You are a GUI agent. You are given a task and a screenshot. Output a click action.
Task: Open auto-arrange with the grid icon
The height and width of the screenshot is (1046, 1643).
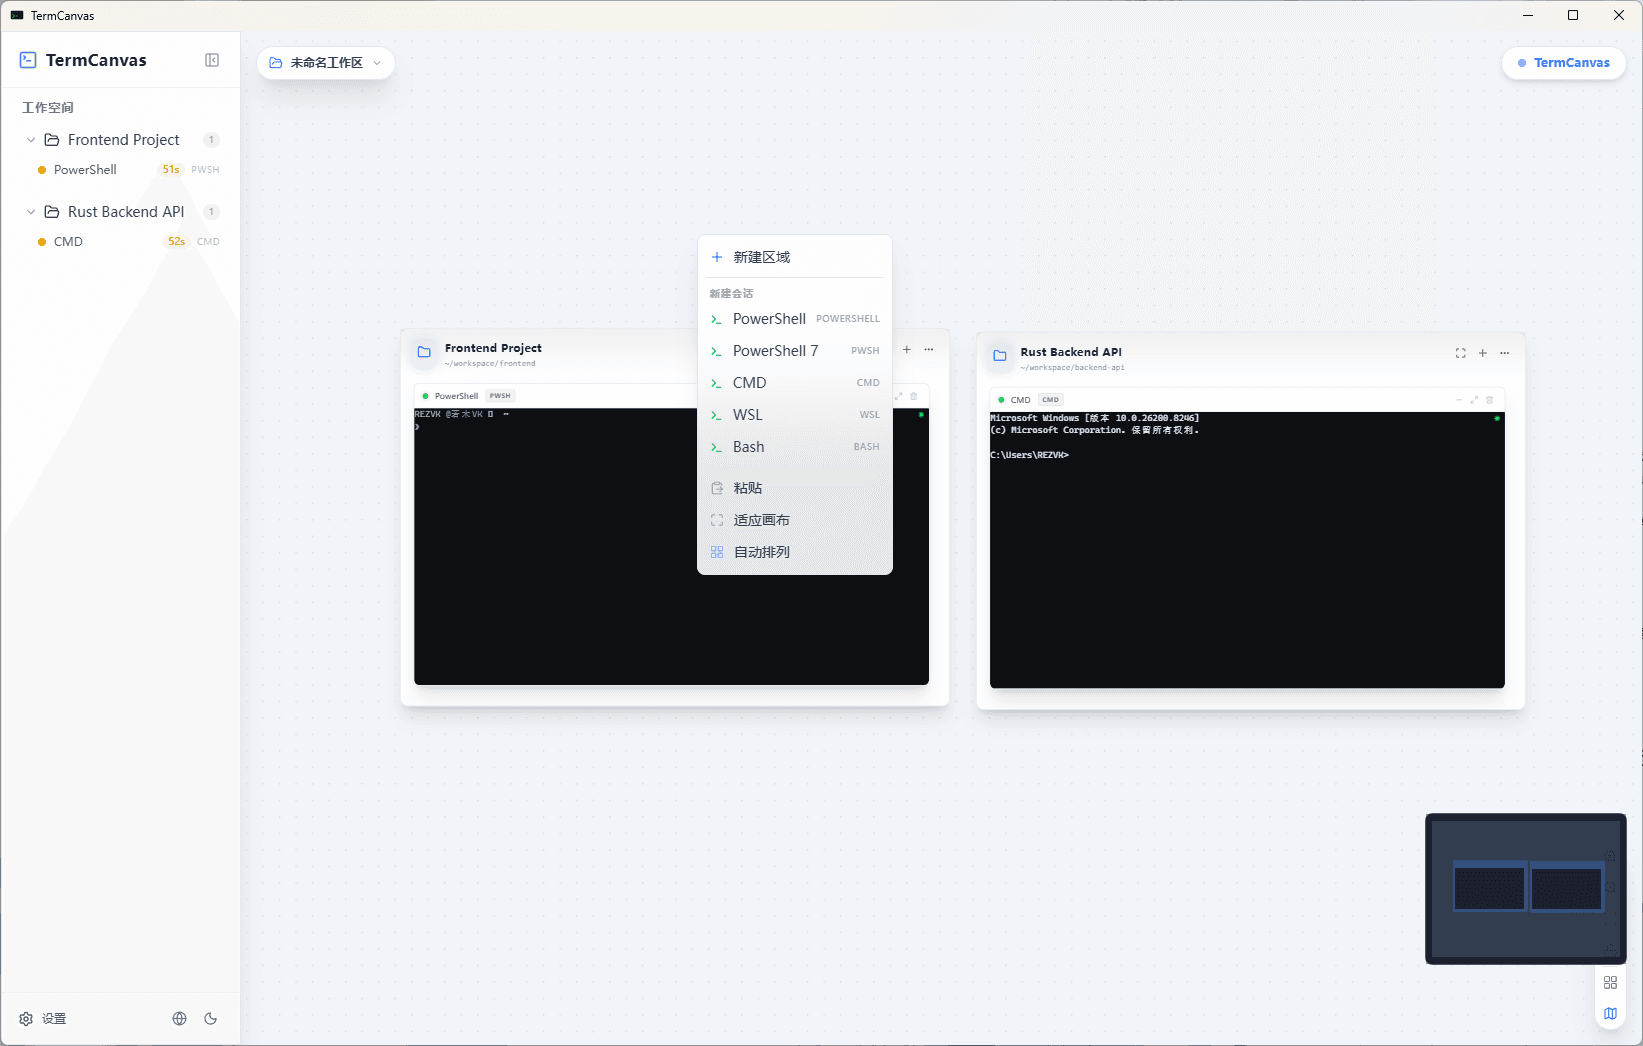(1610, 982)
